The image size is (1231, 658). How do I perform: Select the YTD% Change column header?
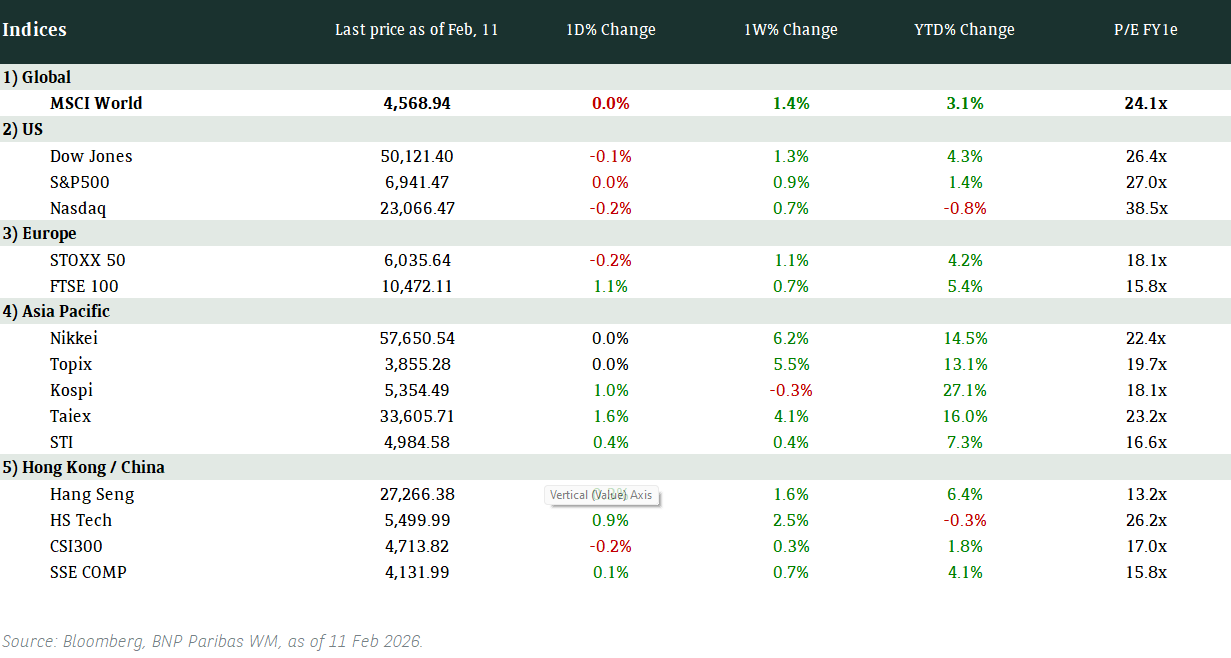(964, 30)
